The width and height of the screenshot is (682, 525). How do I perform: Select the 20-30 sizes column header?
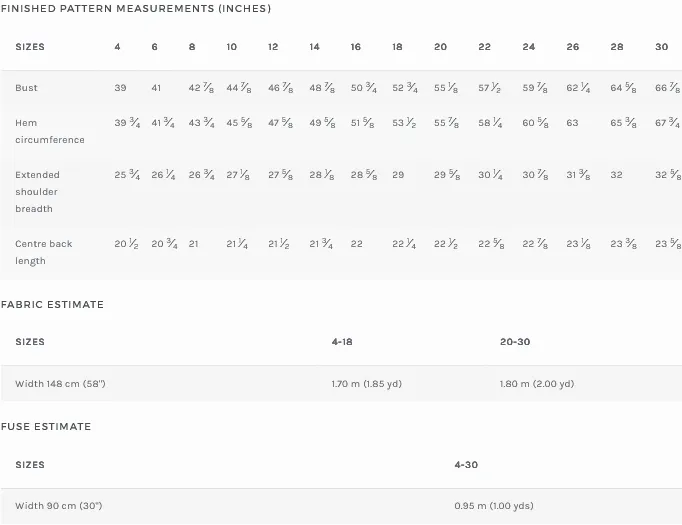coord(515,342)
